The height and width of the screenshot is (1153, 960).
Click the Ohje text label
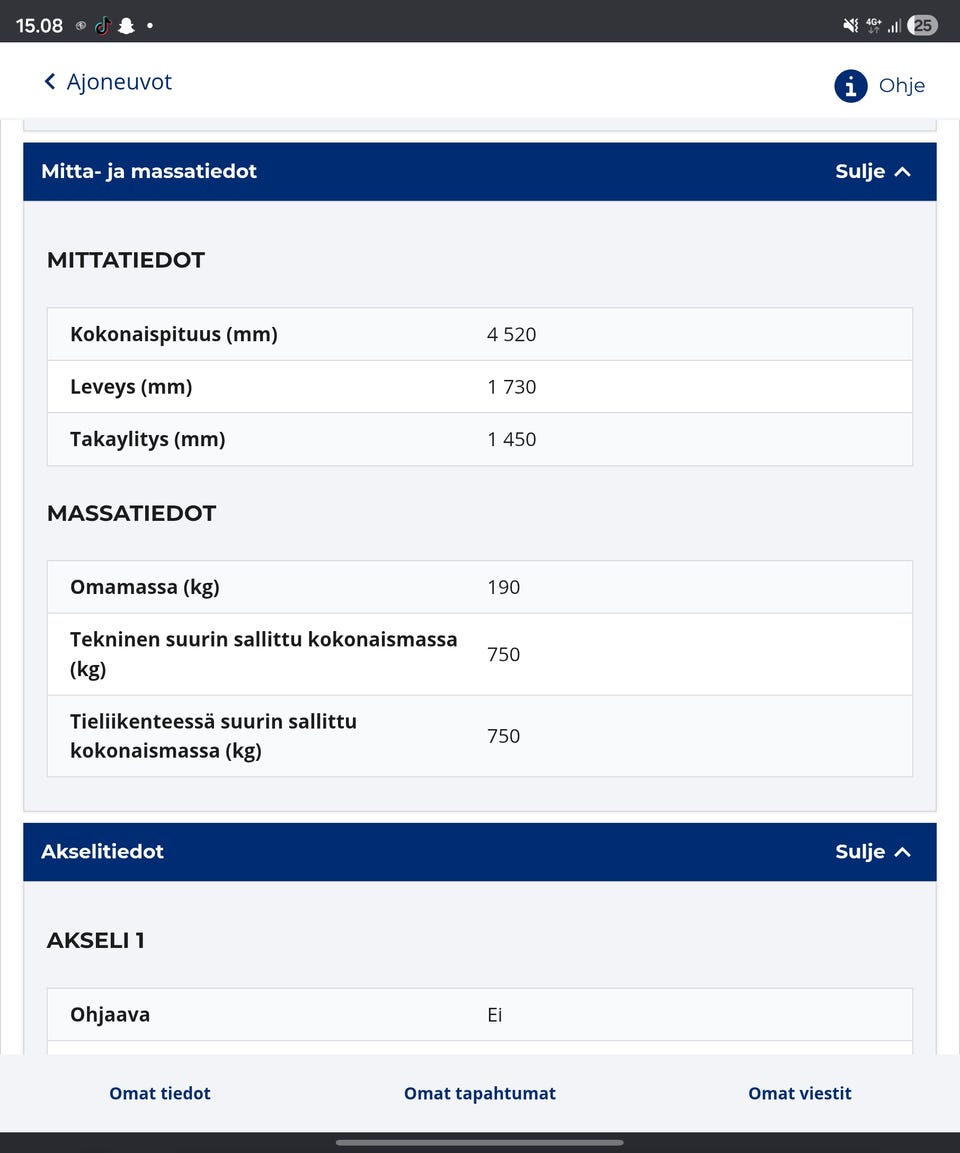point(901,86)
